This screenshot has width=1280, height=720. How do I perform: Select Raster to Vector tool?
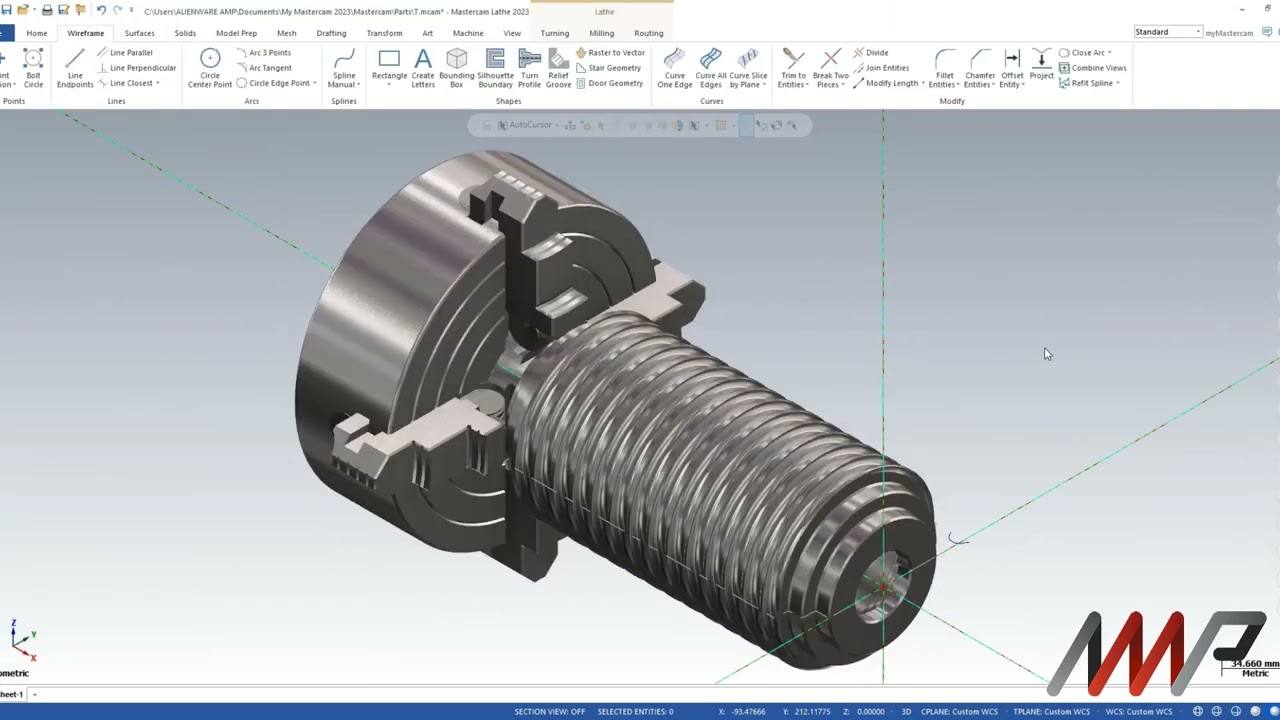coord(610,52)
